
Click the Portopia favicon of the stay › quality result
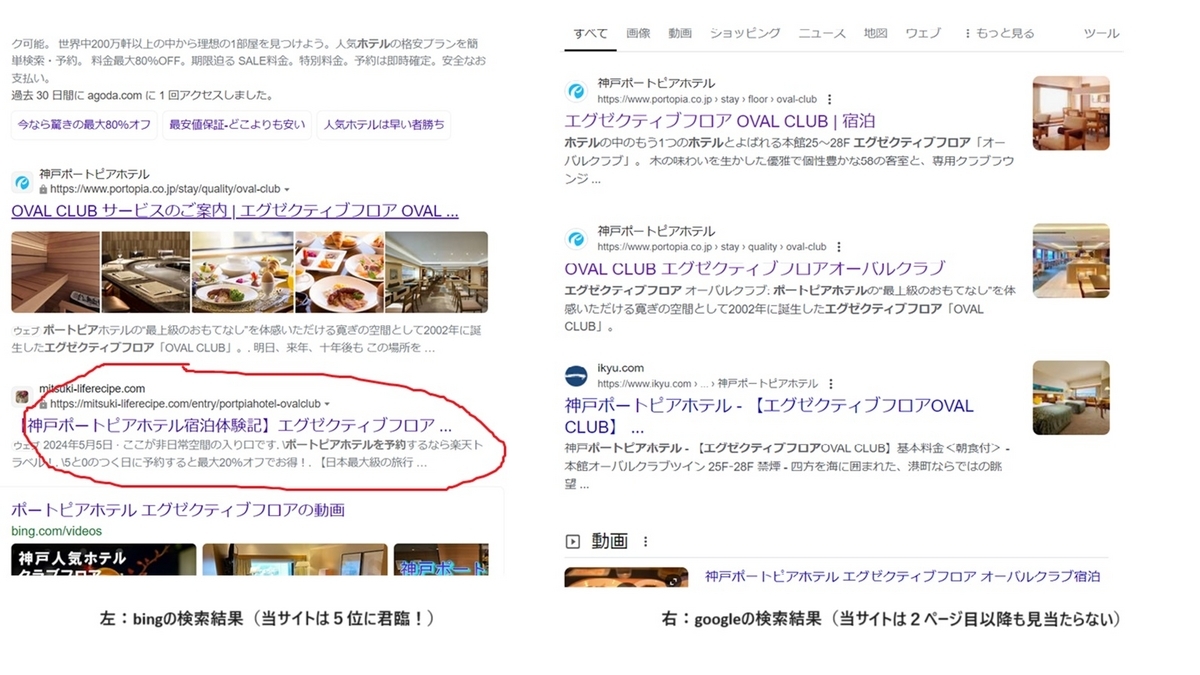pyautogui.click(x=576, y=238)
